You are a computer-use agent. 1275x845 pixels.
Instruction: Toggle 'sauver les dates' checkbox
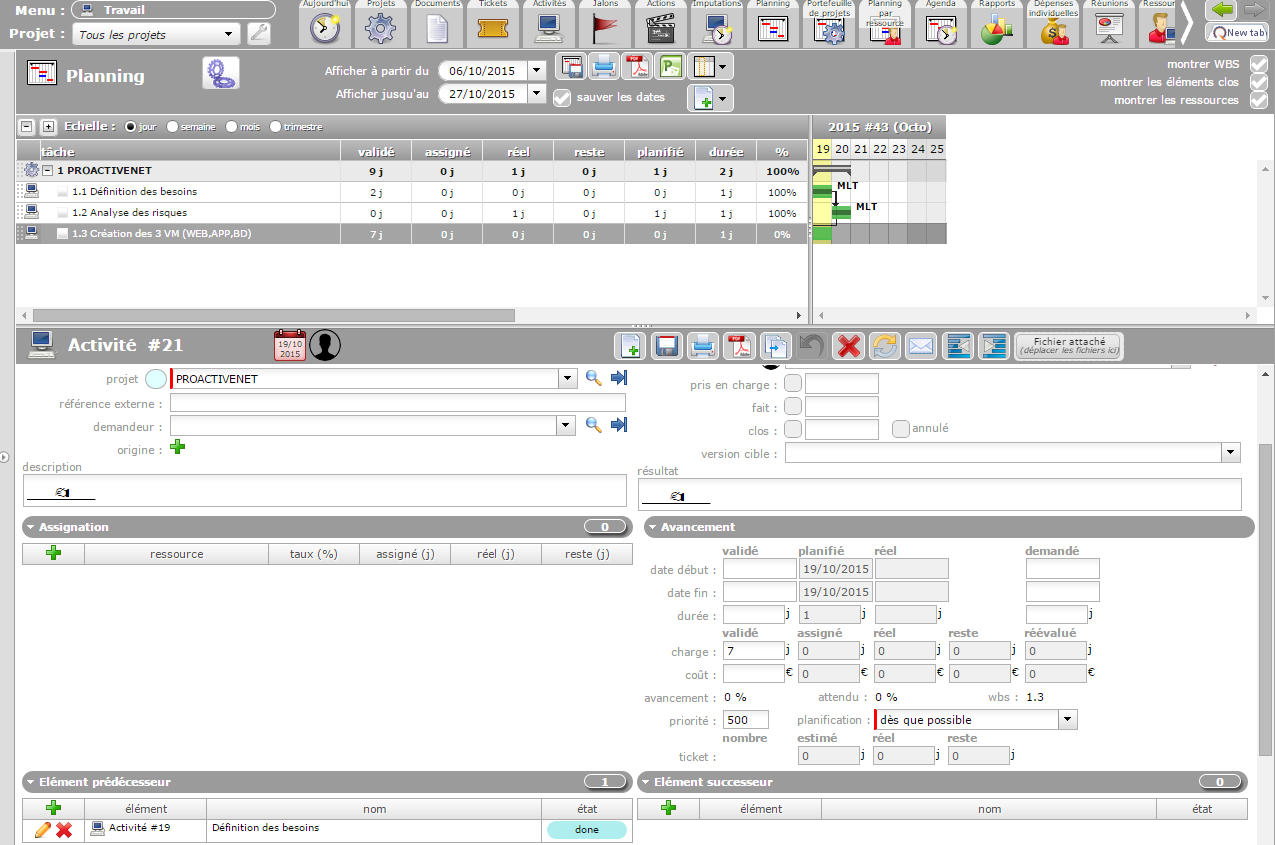pyautogui.click(x=562, y=97)
